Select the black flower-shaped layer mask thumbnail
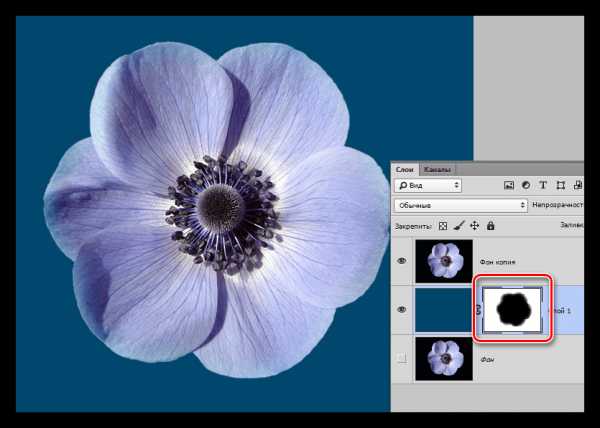Image resolution: width=600 pixels, height=428 pixels. pos(512,309)
